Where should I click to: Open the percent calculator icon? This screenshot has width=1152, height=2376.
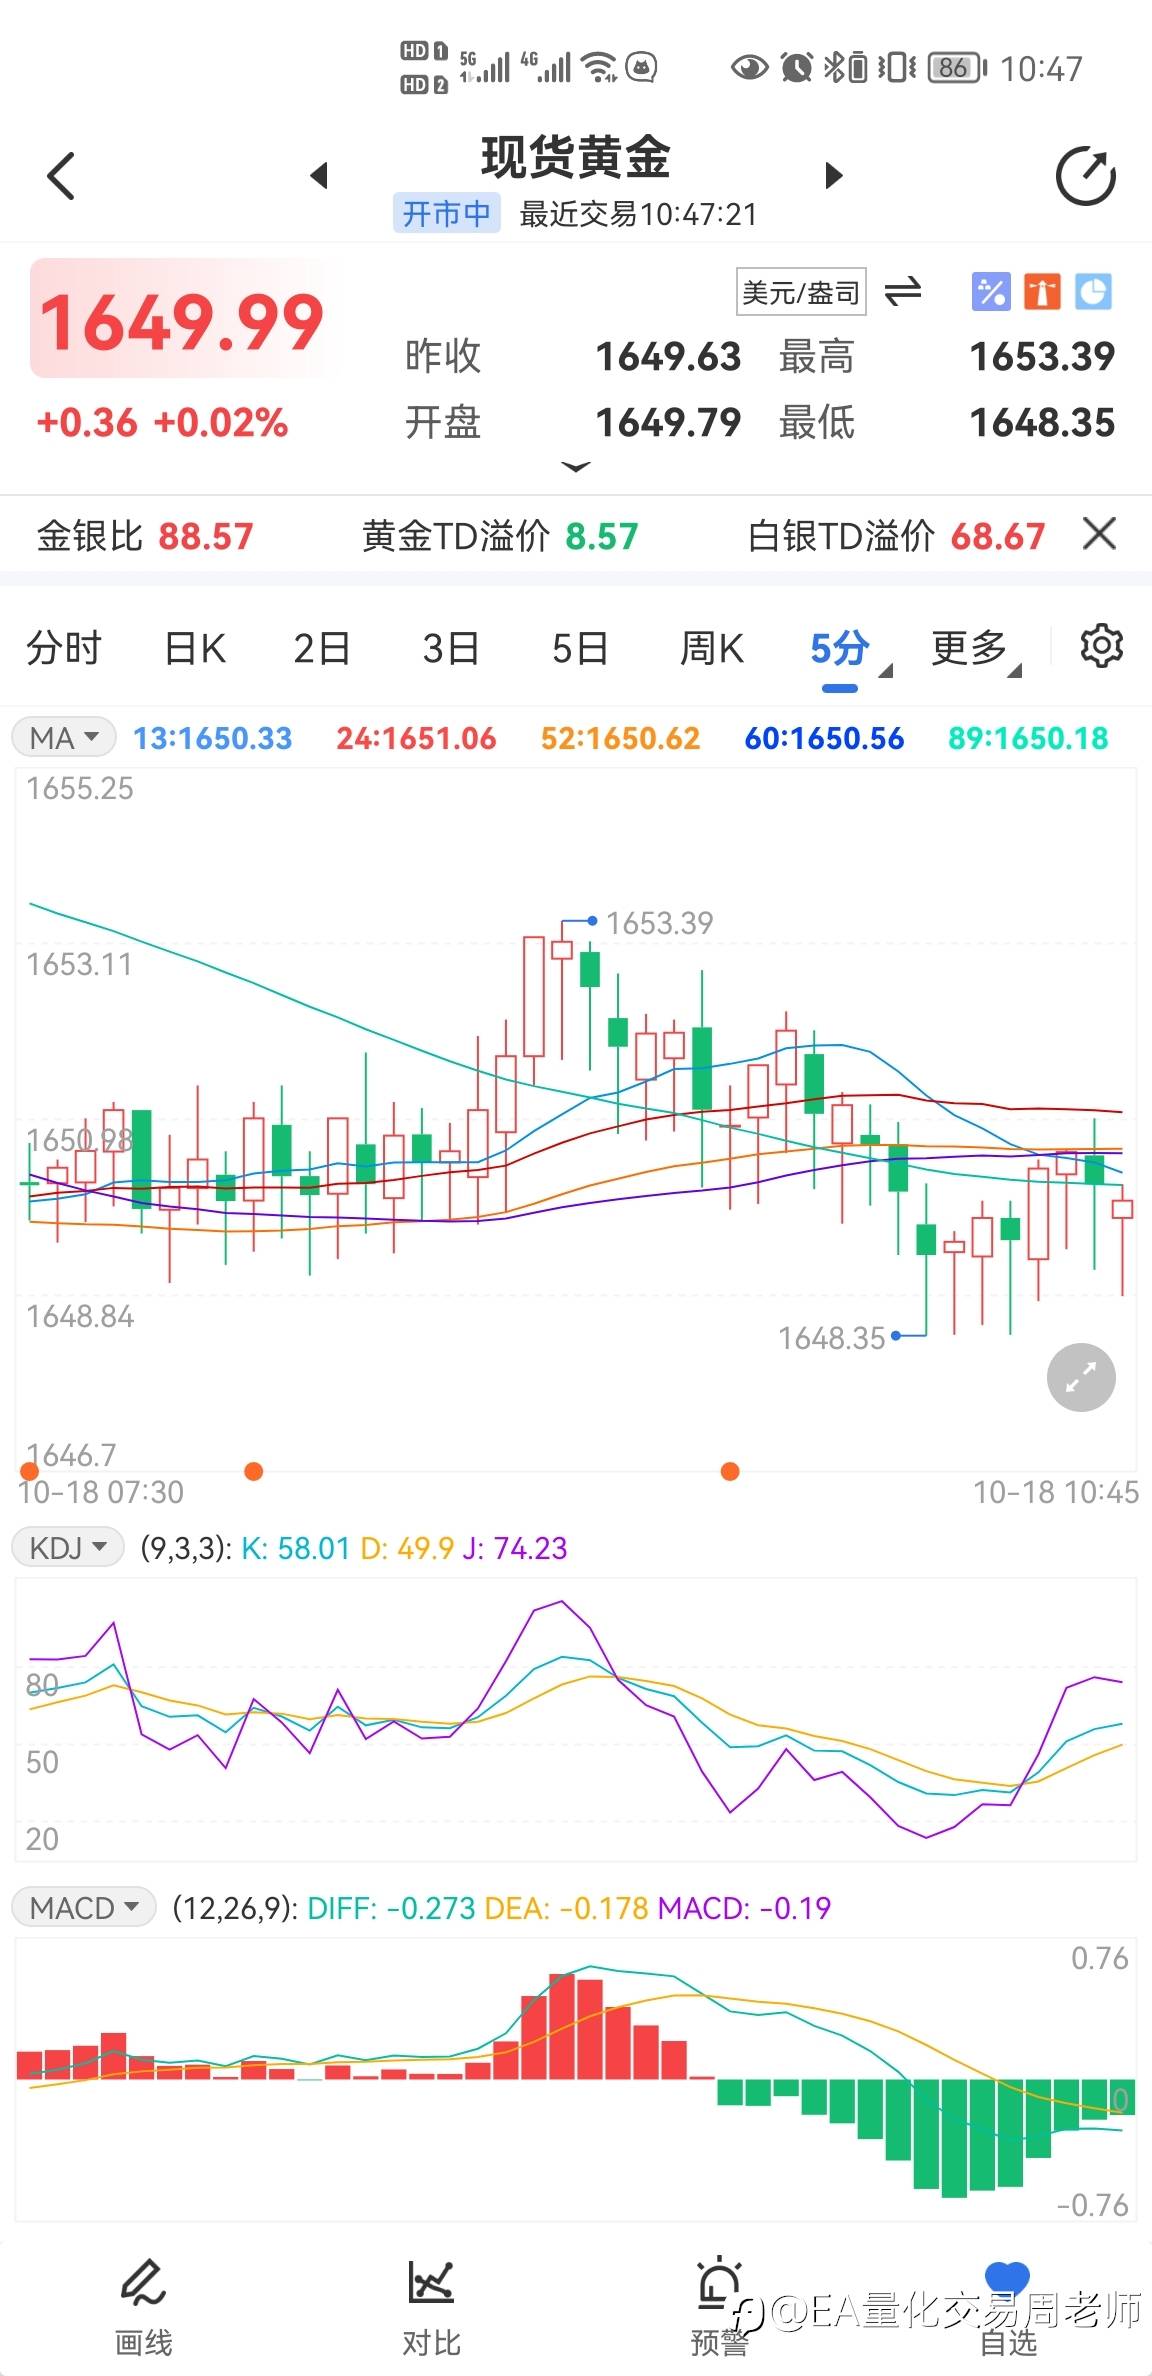(991, 292)
